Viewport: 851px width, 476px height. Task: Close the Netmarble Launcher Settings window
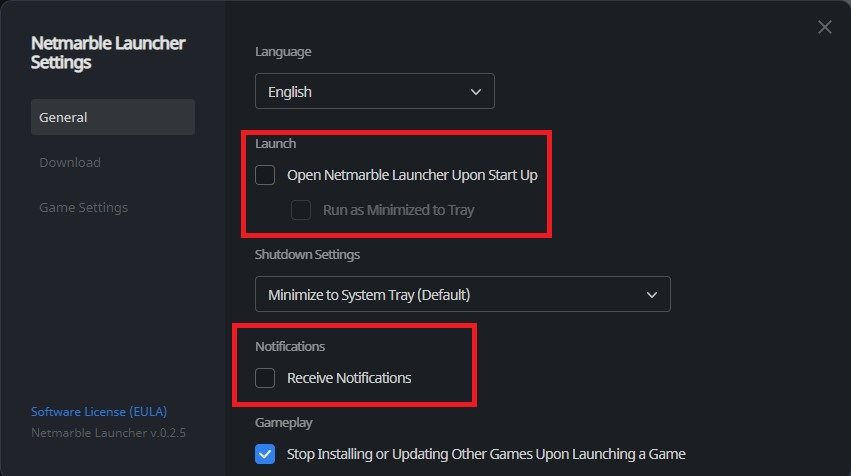point(824,27)
